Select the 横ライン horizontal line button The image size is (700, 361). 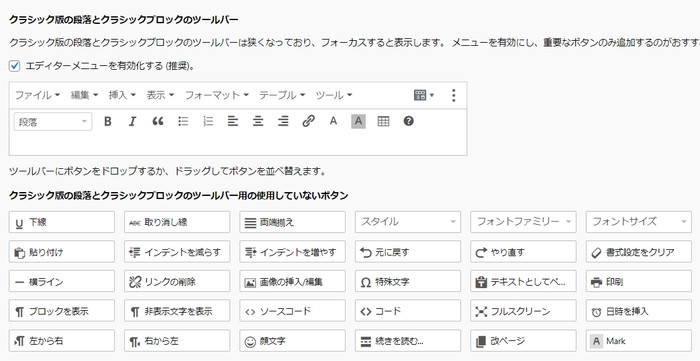pyautogui.click(x=62, y=281)
